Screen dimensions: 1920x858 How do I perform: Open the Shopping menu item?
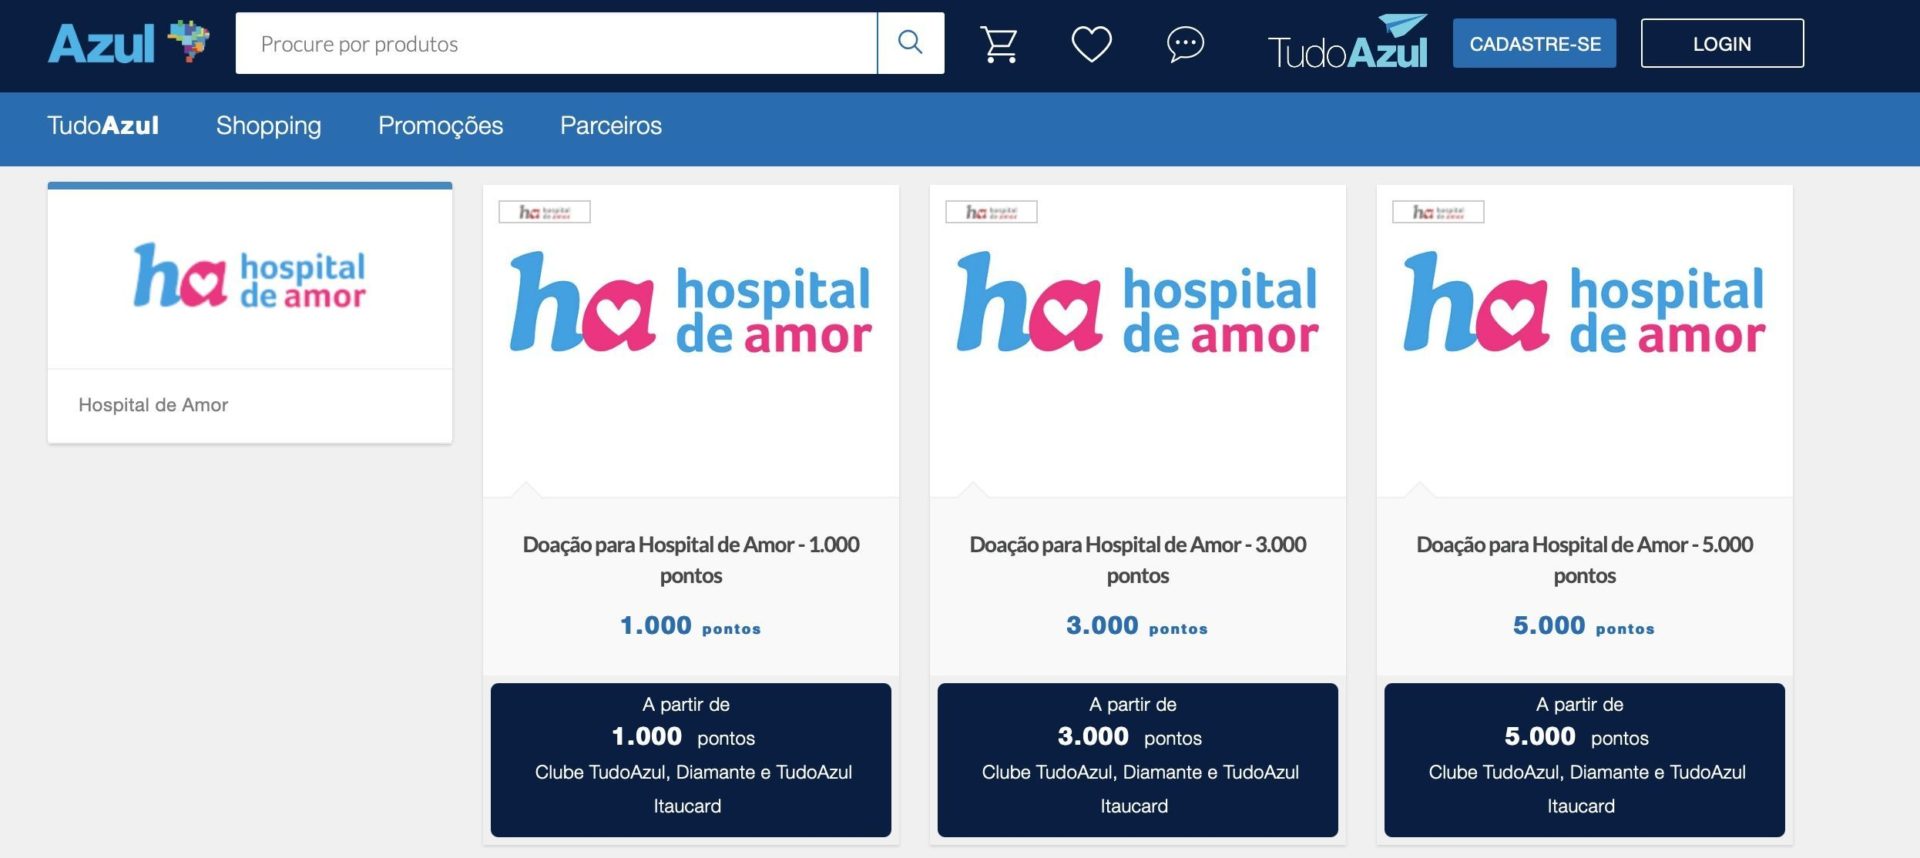pyautogui.click(x=268, y=126)
